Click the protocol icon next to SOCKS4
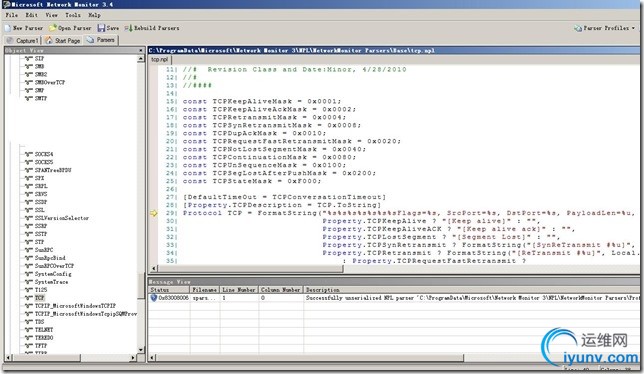Viewport: 644px width, 374px height. click(29, 154)
